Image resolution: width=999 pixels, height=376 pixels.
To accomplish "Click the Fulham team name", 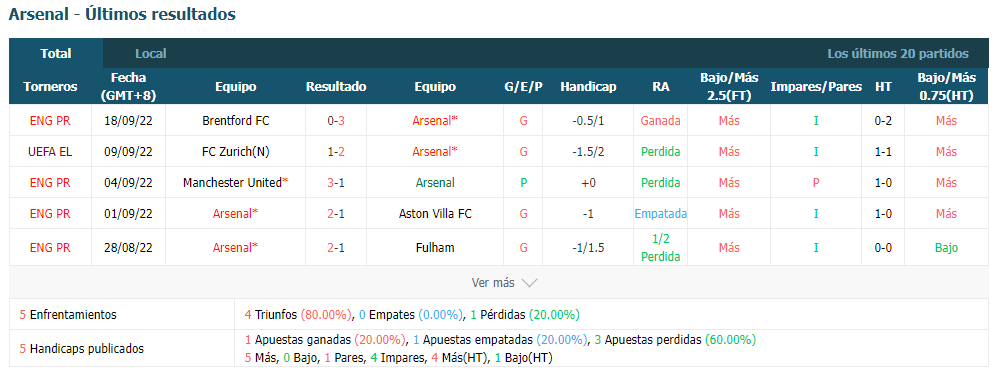I will tap(435, 248).
